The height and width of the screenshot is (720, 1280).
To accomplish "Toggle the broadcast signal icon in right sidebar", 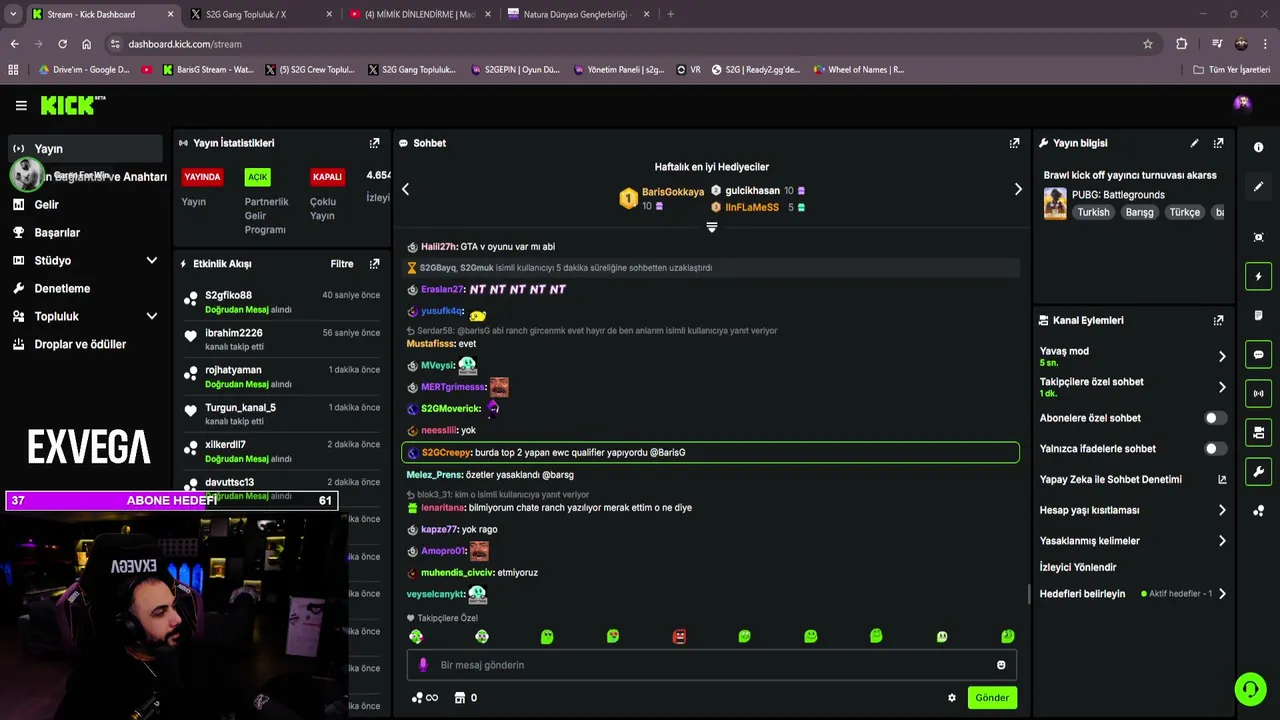I will pos(1258,393).
